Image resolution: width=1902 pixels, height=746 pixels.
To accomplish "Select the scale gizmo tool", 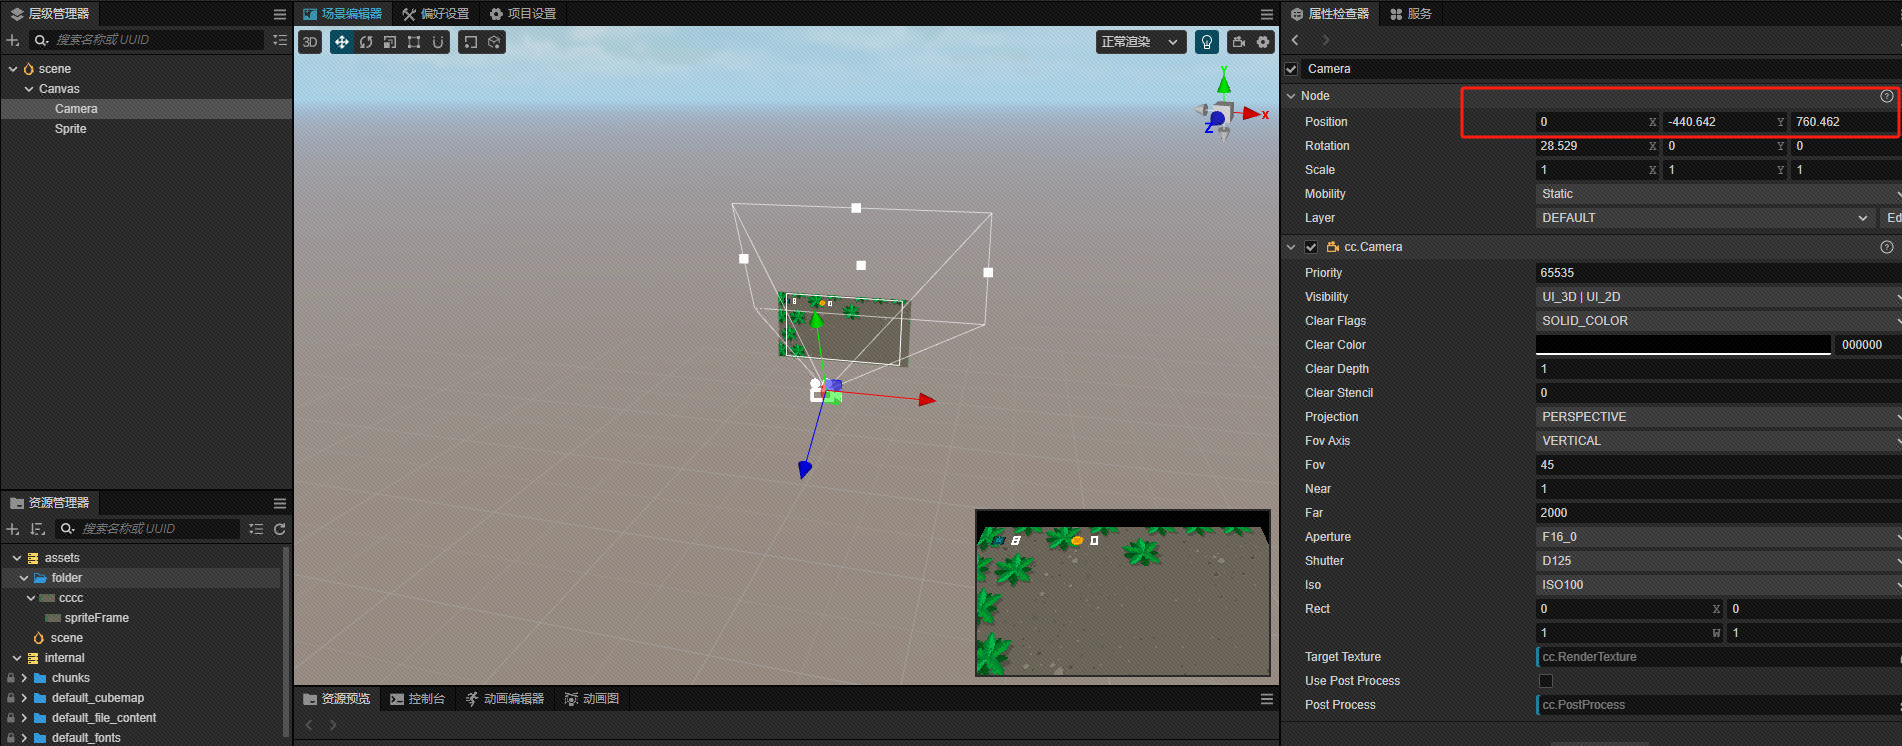I will [390, 42].
